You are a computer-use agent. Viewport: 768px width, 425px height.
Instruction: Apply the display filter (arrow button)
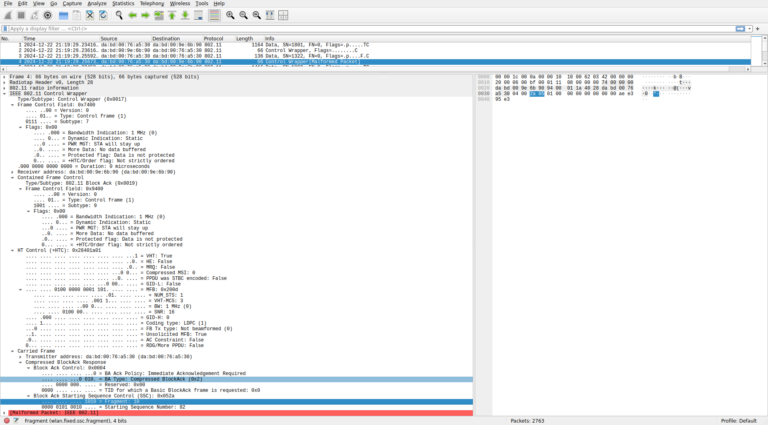point(740,29)
